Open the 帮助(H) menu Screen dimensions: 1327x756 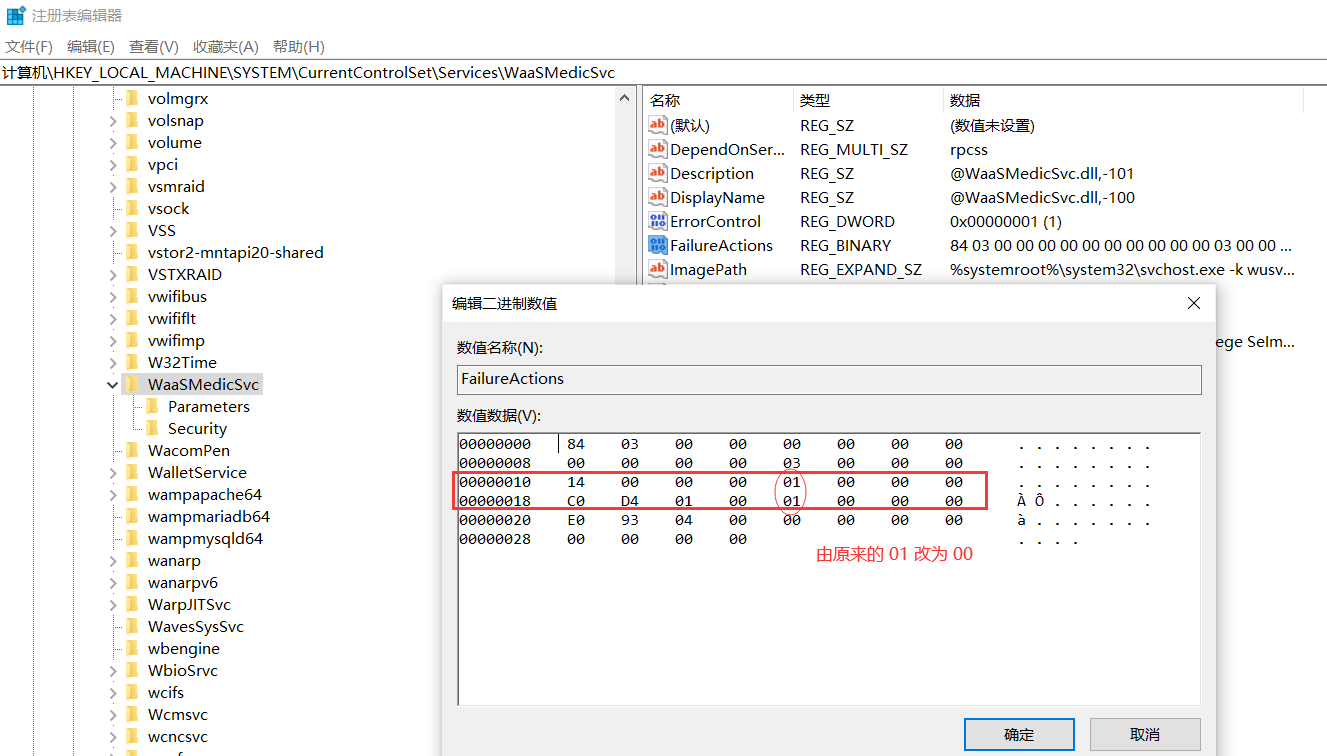[299, 47]
